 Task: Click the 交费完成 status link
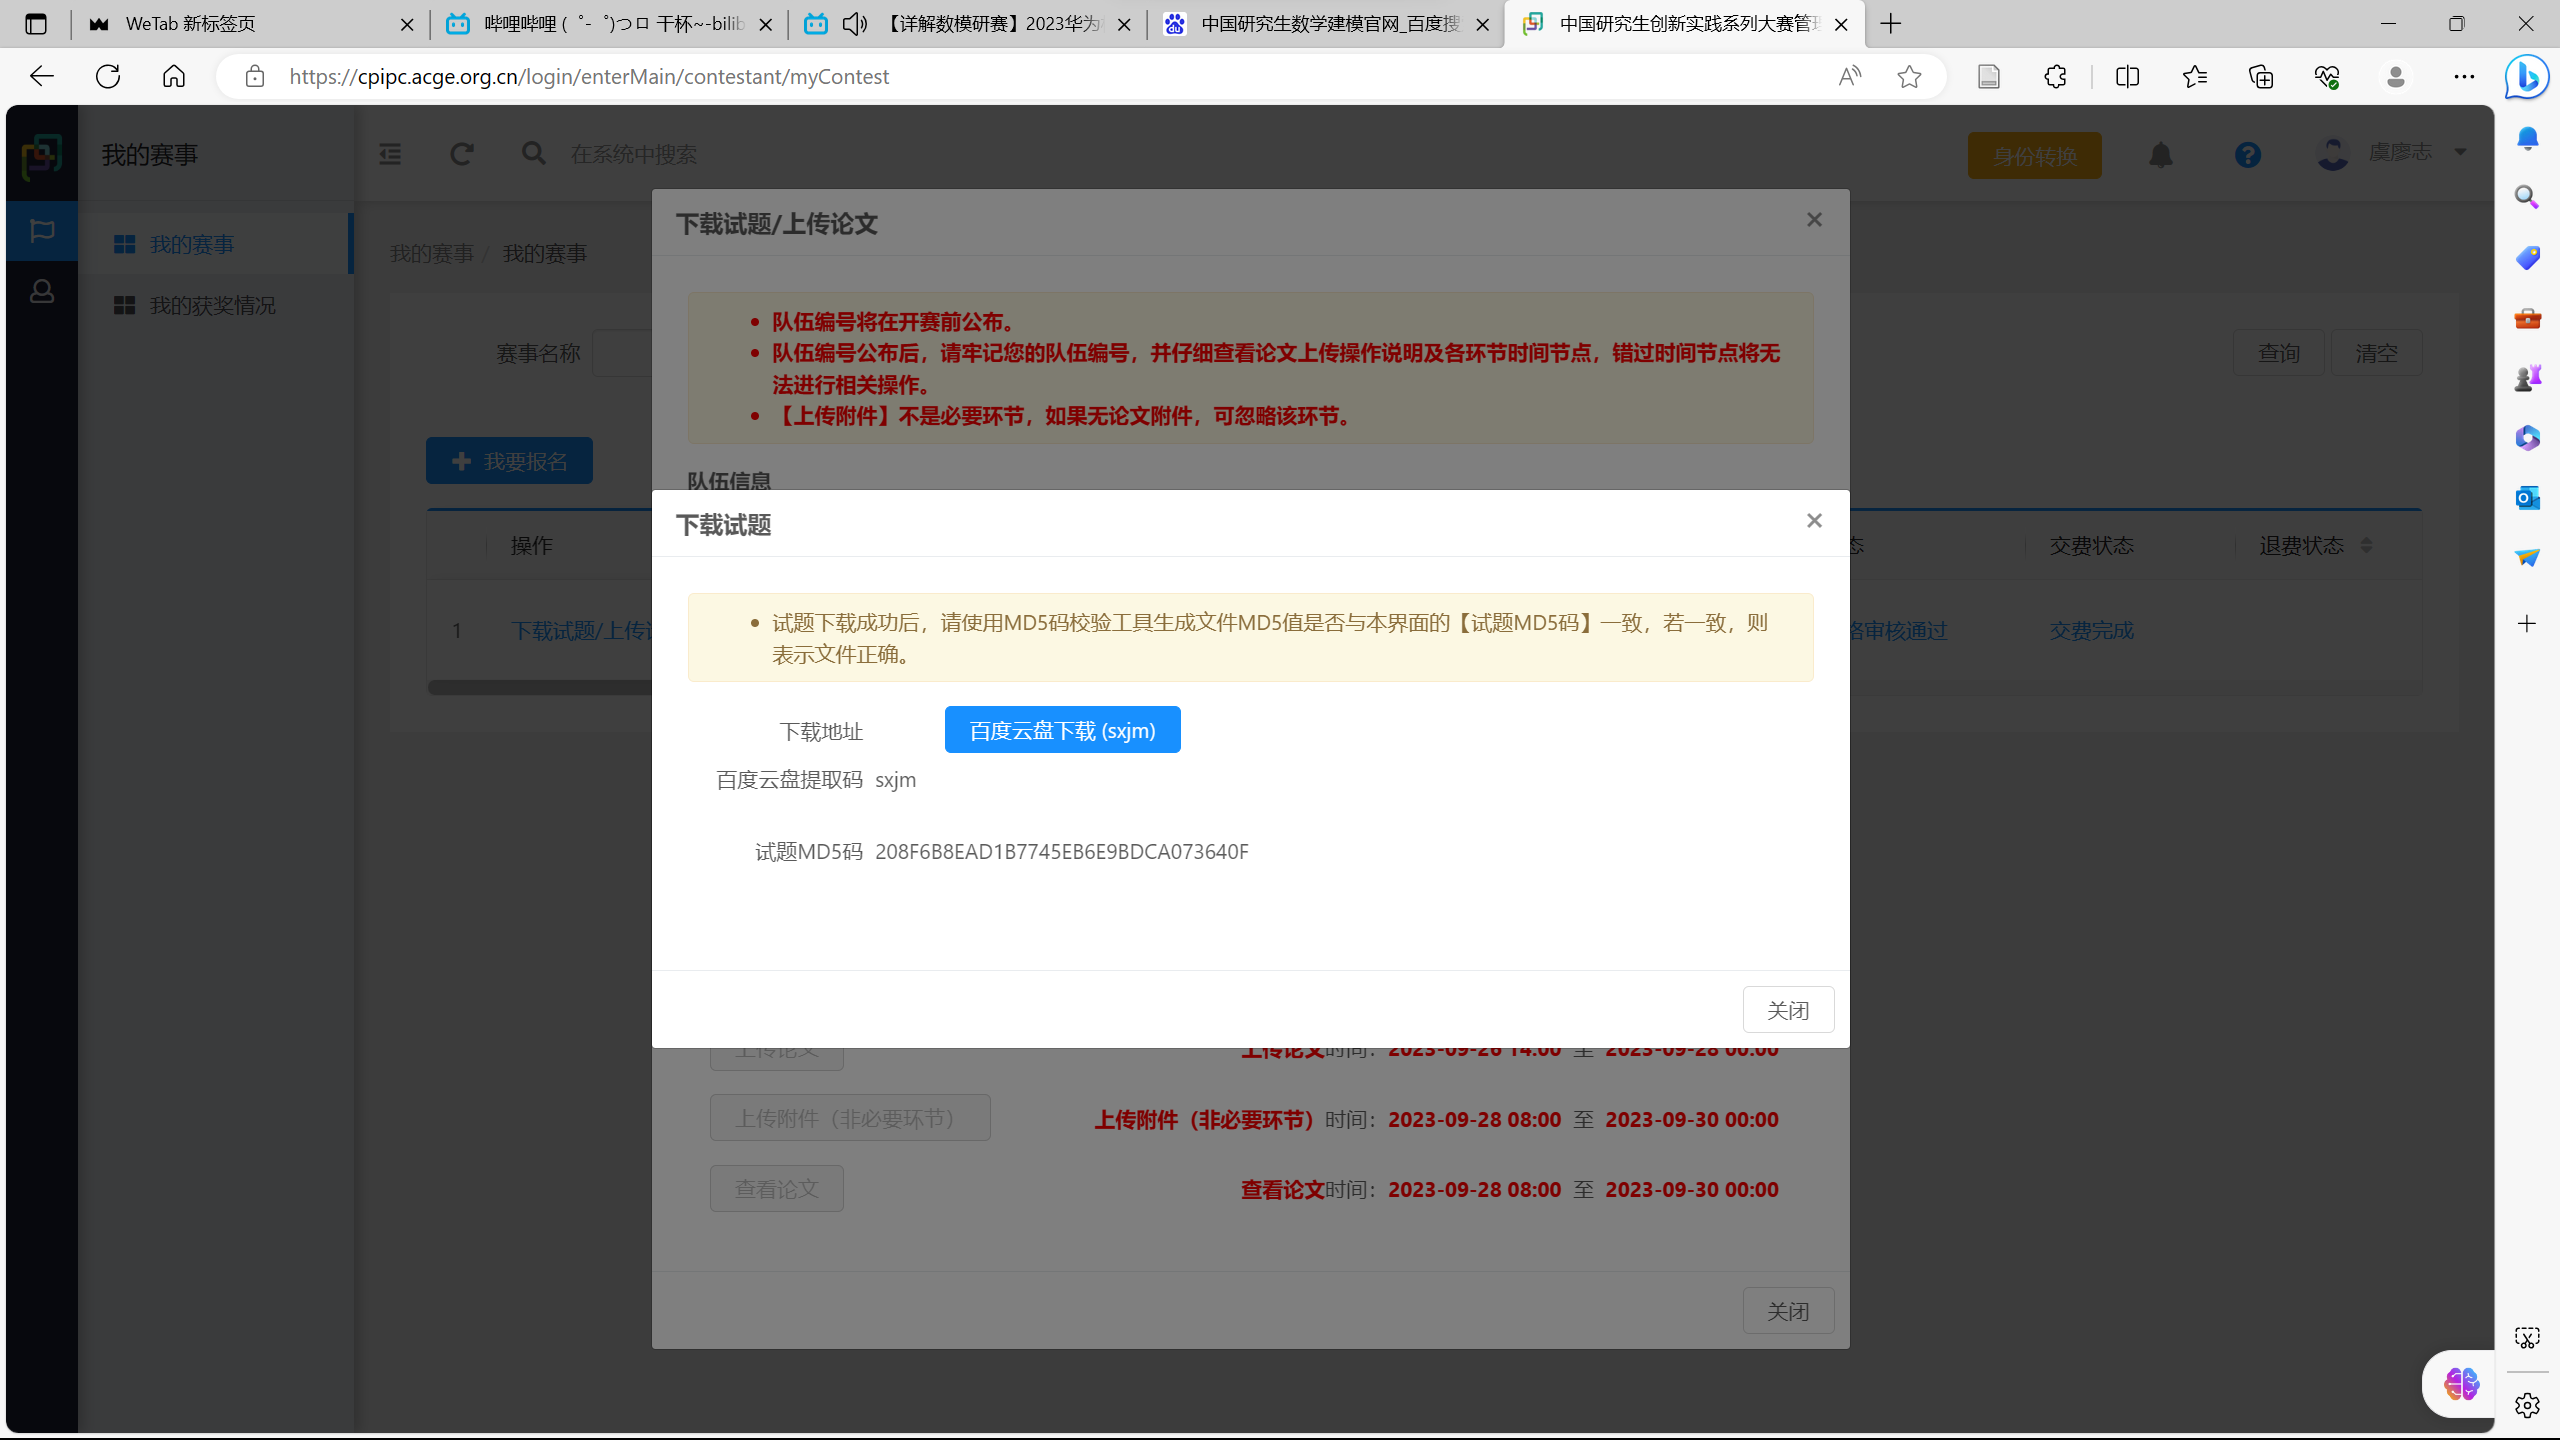coord(2091,631)
